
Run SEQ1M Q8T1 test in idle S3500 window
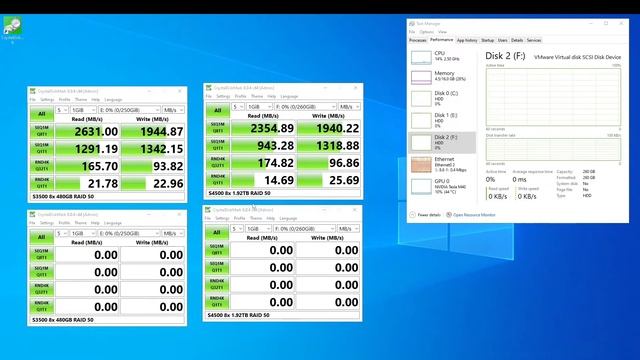42,255
